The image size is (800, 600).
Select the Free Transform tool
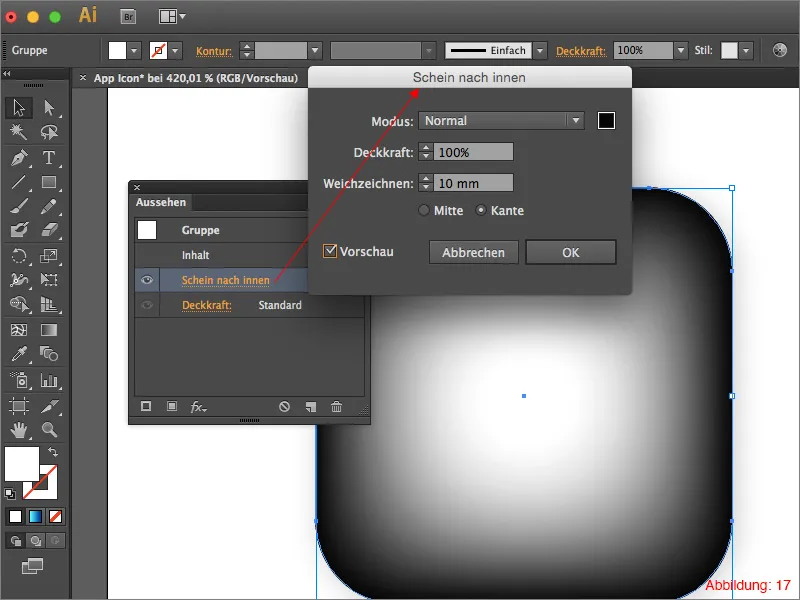[x=49, y=279]
